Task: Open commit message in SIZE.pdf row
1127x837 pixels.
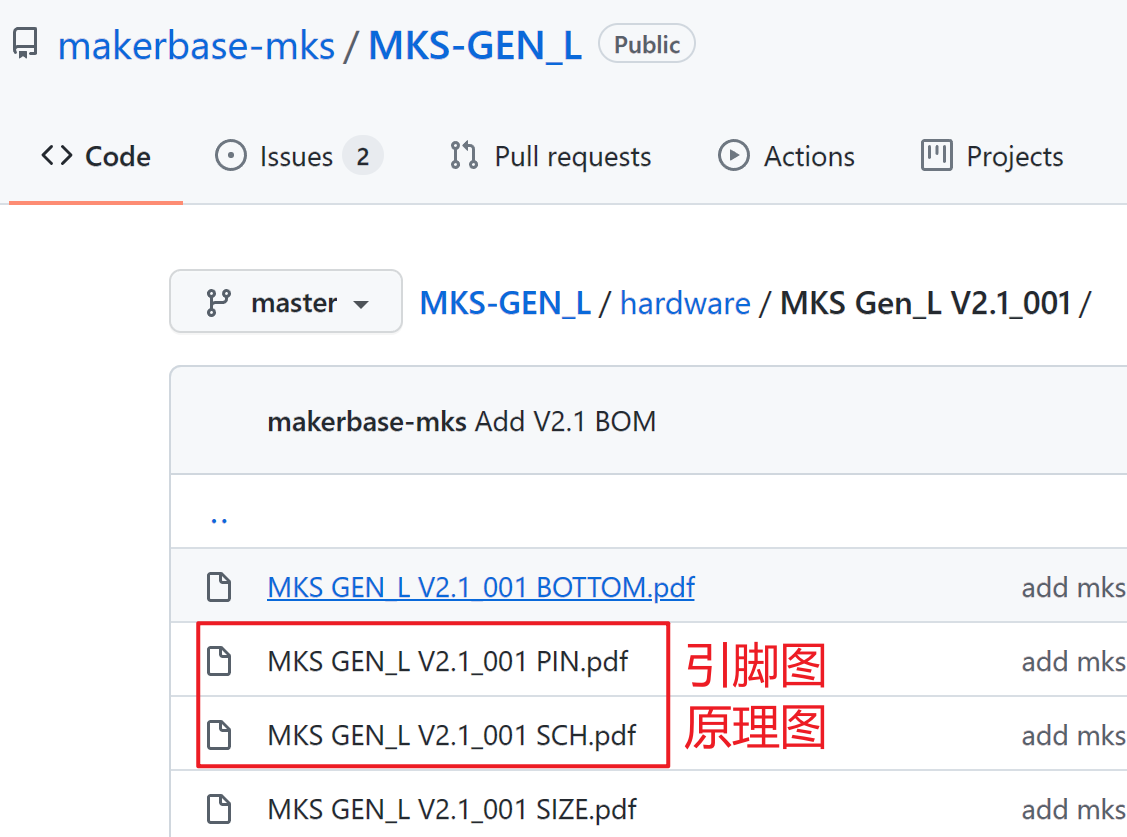Action: 1074,810
